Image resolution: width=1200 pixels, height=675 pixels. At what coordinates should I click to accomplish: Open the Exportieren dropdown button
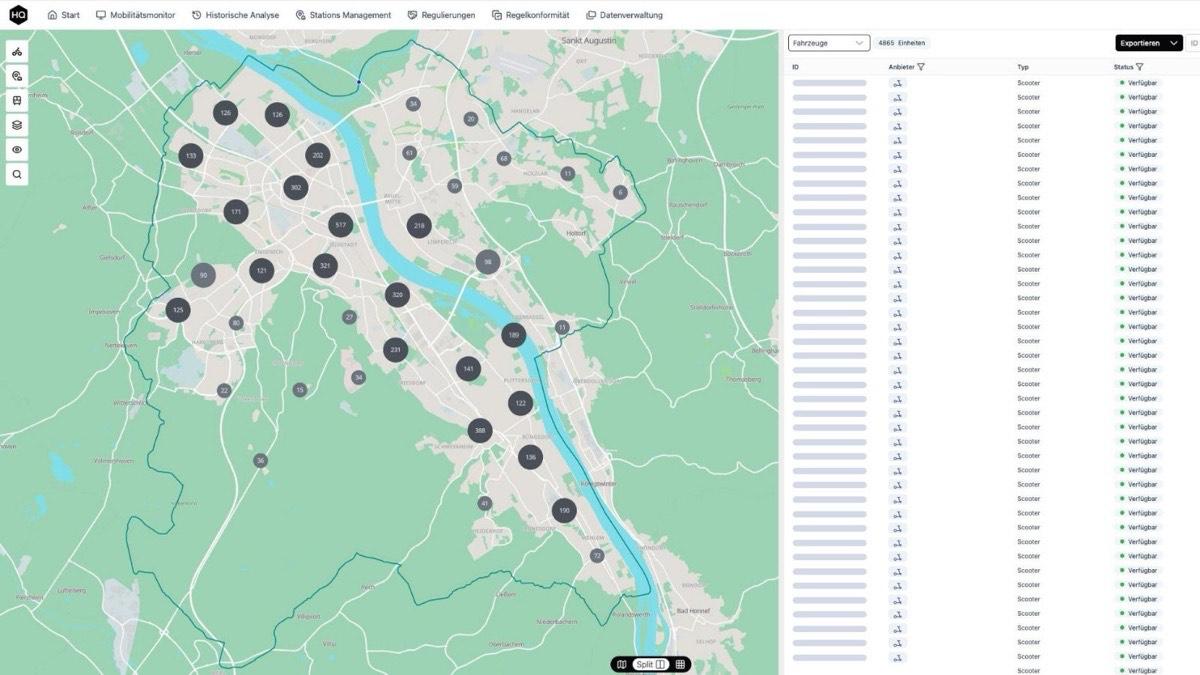(1148, 43)
